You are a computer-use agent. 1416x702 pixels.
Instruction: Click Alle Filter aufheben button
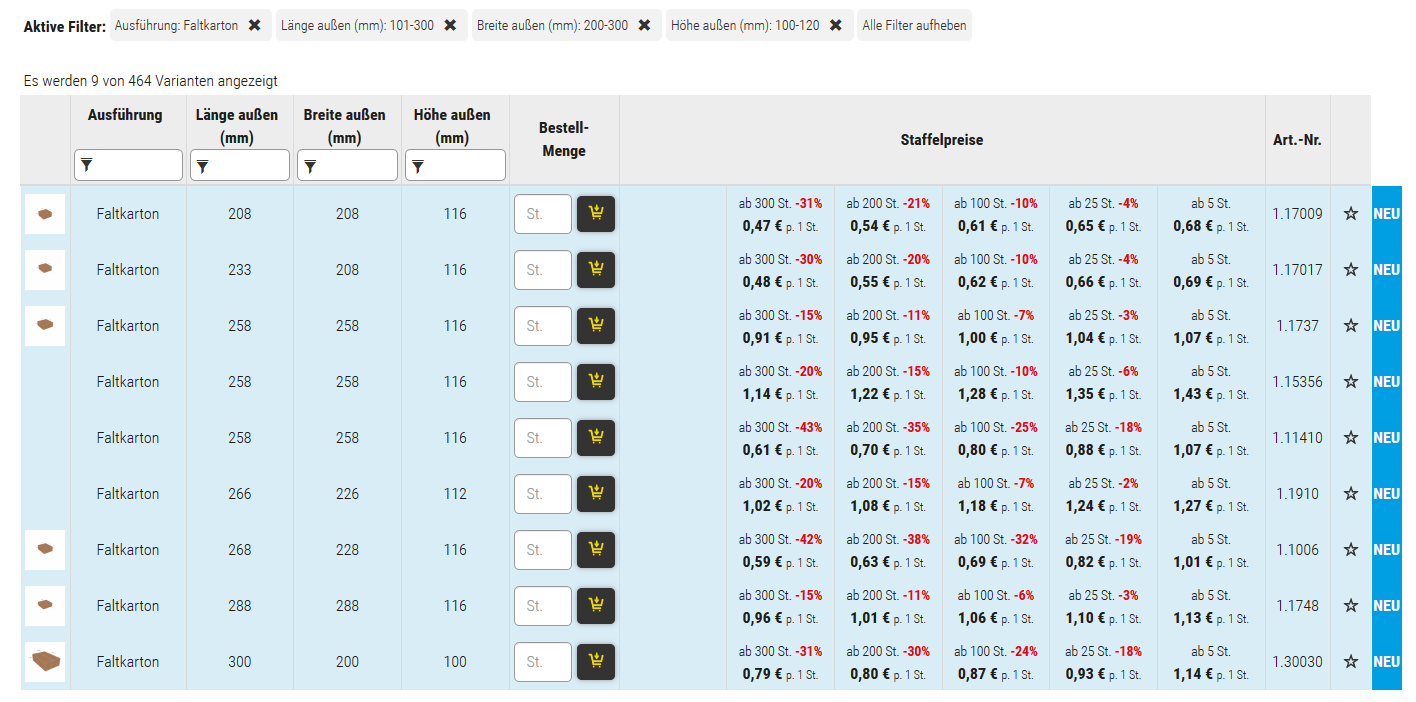tap(914, 25)
